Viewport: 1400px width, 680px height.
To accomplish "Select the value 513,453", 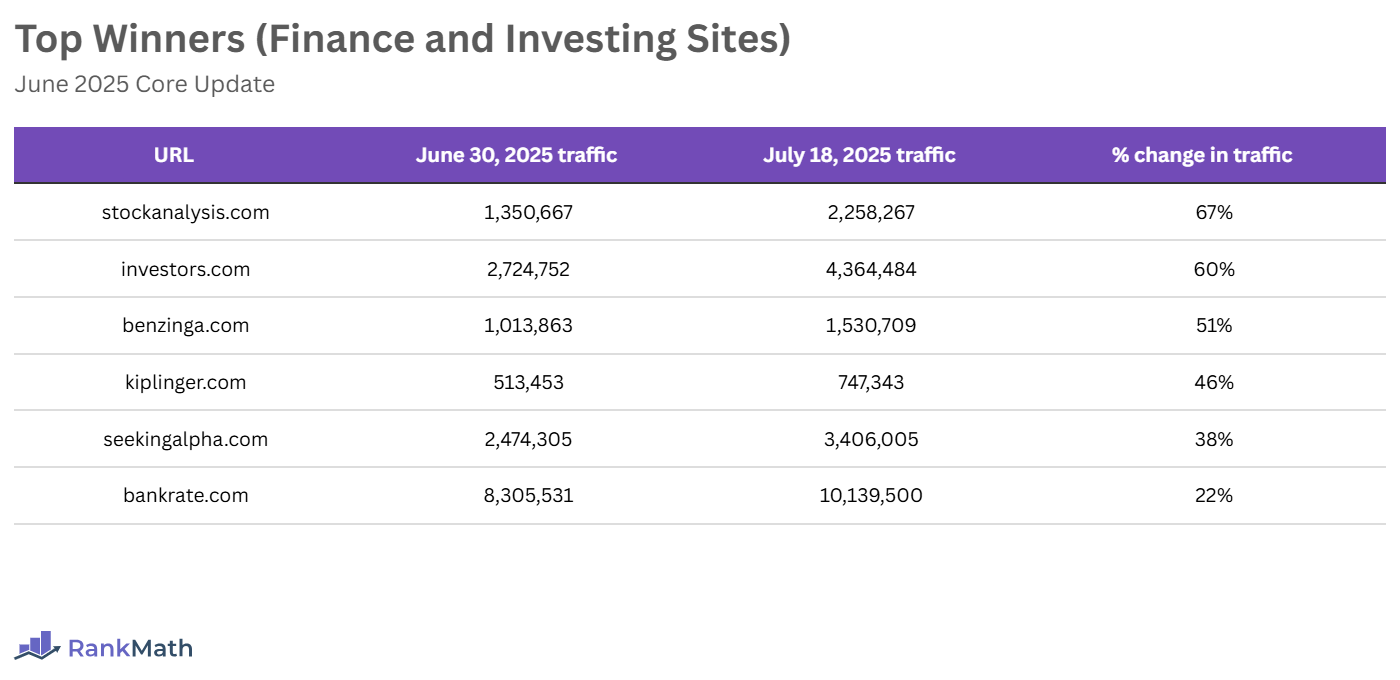I will 528,382.
